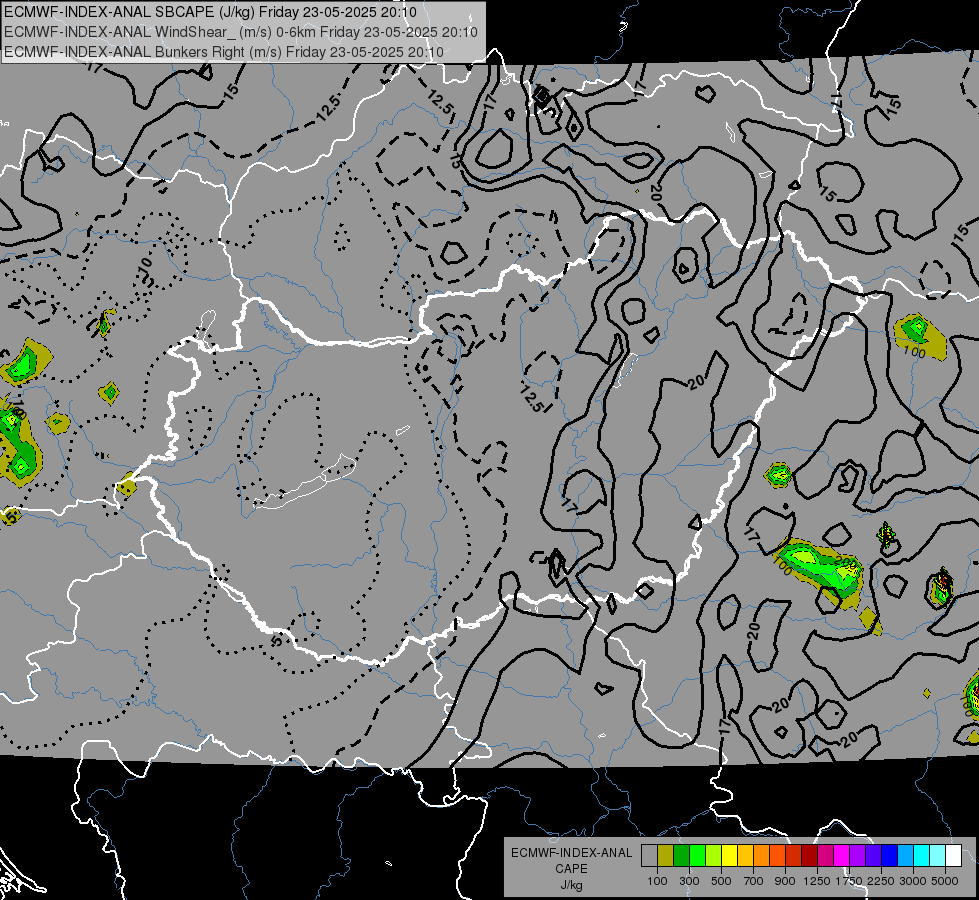Image resolution: width=979 pixels, height=900 pixels.
Task: Click the legend's 2250 tick value
Action: pos(881,882)
